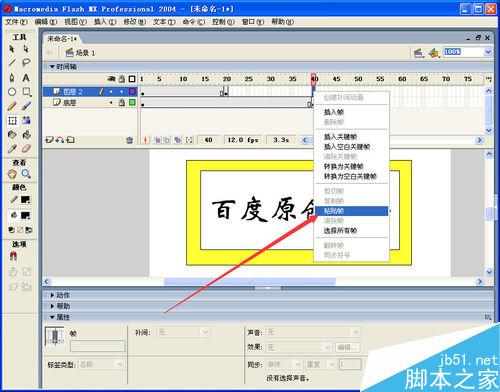Select the Rectangle tool

tap(26, 92)
